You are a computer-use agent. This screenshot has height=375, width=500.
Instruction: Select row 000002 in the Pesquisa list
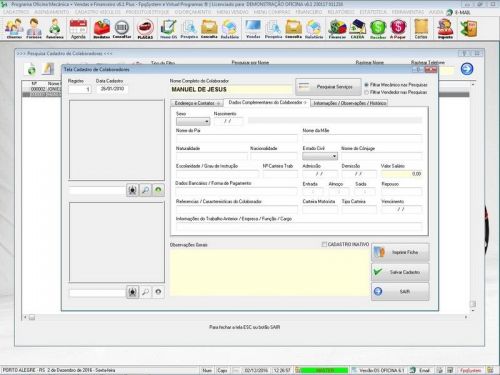[42, 89]
